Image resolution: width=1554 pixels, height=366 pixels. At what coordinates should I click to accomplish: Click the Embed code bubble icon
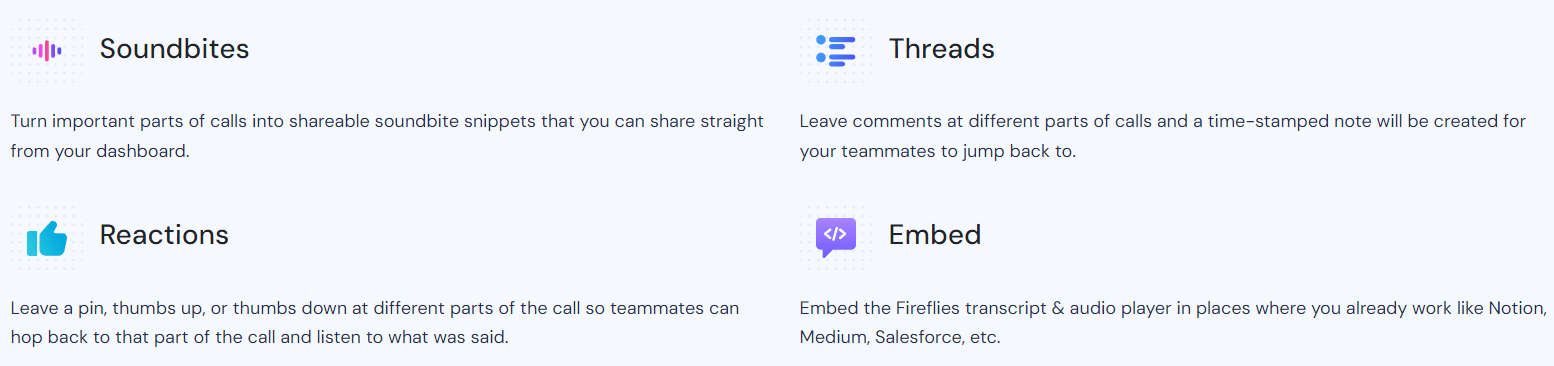(x=835, y=237)
